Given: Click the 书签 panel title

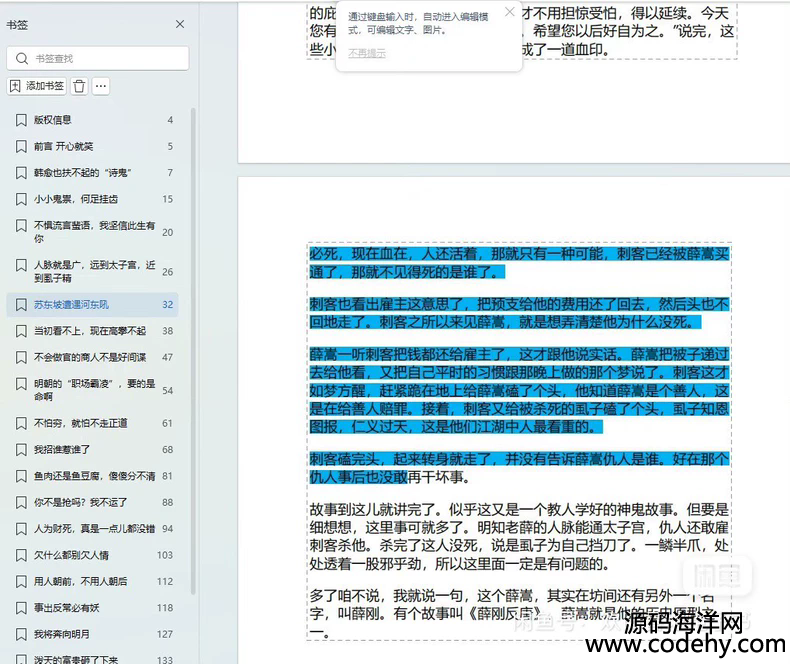Looking at the screenshot, I should (x=17, y=25).
